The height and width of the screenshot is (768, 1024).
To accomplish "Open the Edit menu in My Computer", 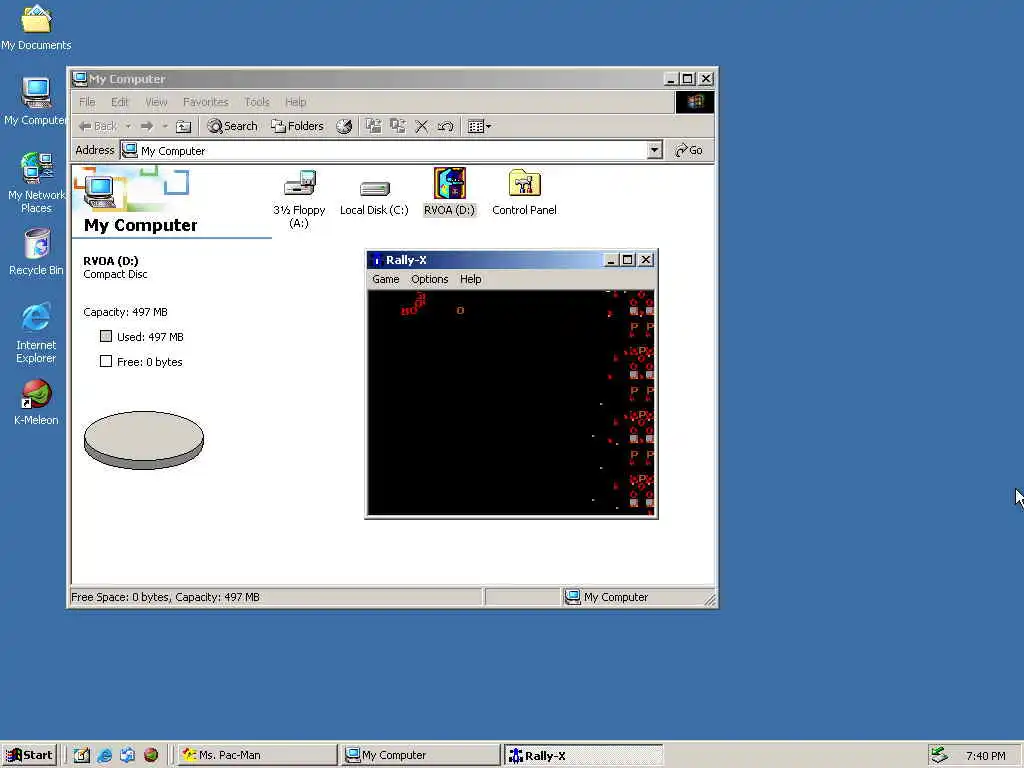I will pyautogui.click(x=120, y=102).
